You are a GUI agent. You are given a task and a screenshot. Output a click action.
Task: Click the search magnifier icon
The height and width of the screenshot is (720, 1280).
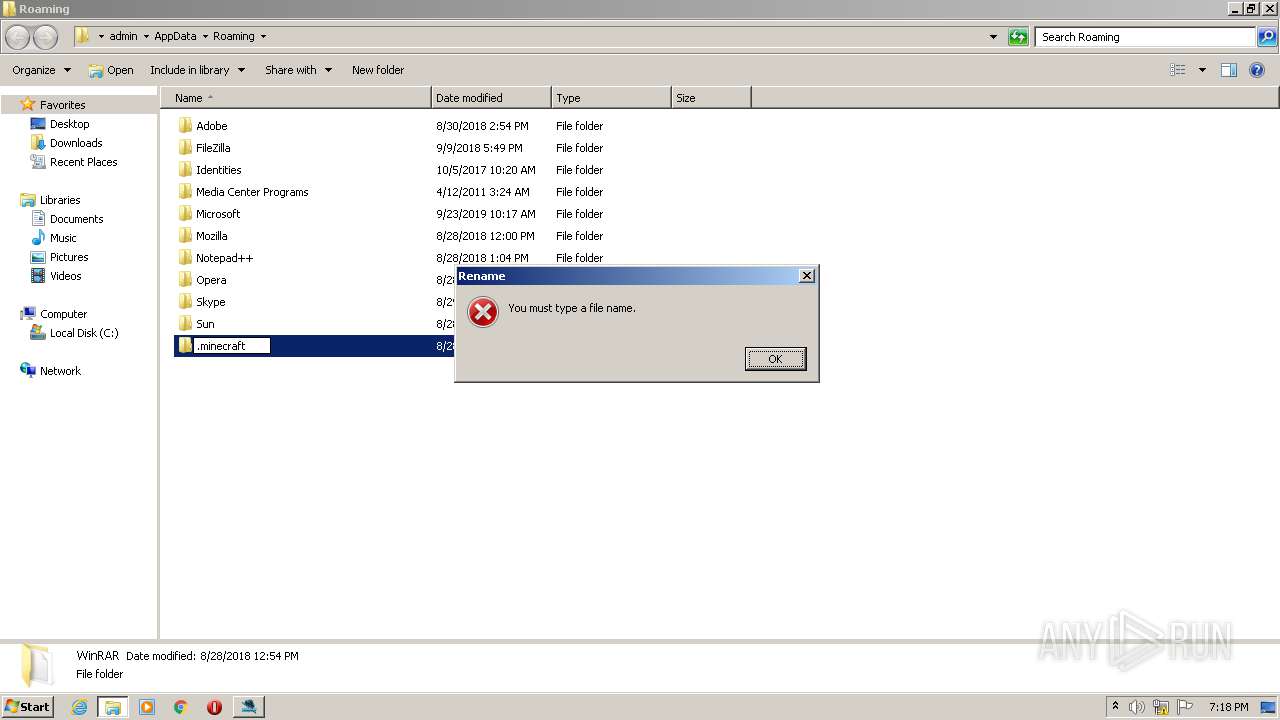point(1267,37)
